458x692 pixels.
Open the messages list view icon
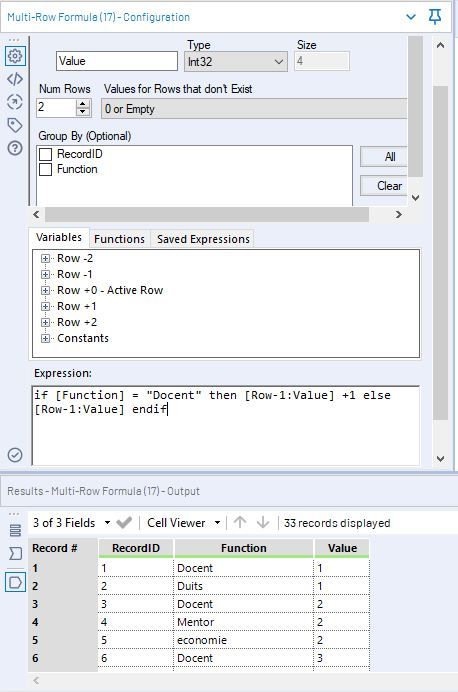click(15, 530)
